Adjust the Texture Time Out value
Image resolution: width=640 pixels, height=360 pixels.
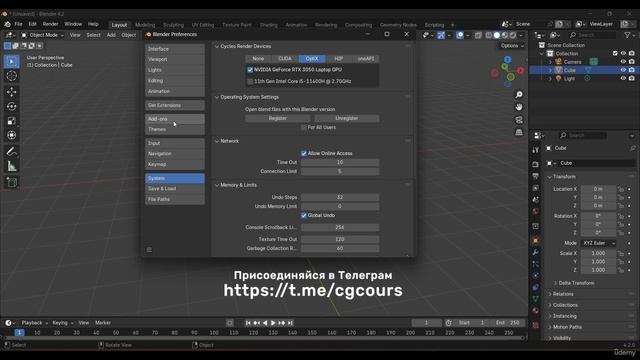pos(340,239)
